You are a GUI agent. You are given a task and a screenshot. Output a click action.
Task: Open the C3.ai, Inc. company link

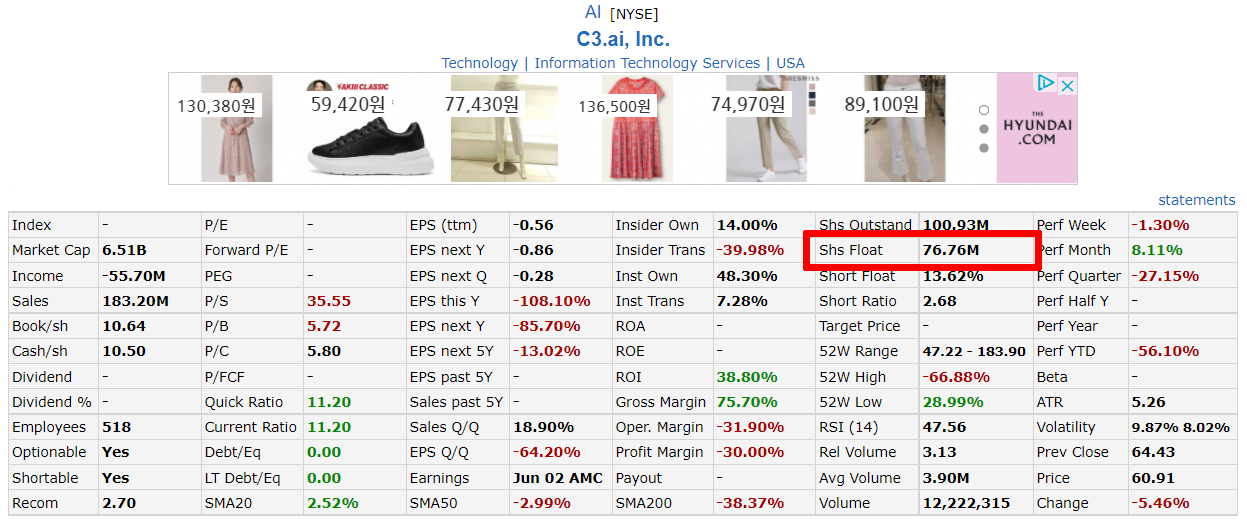click(623, 39)
